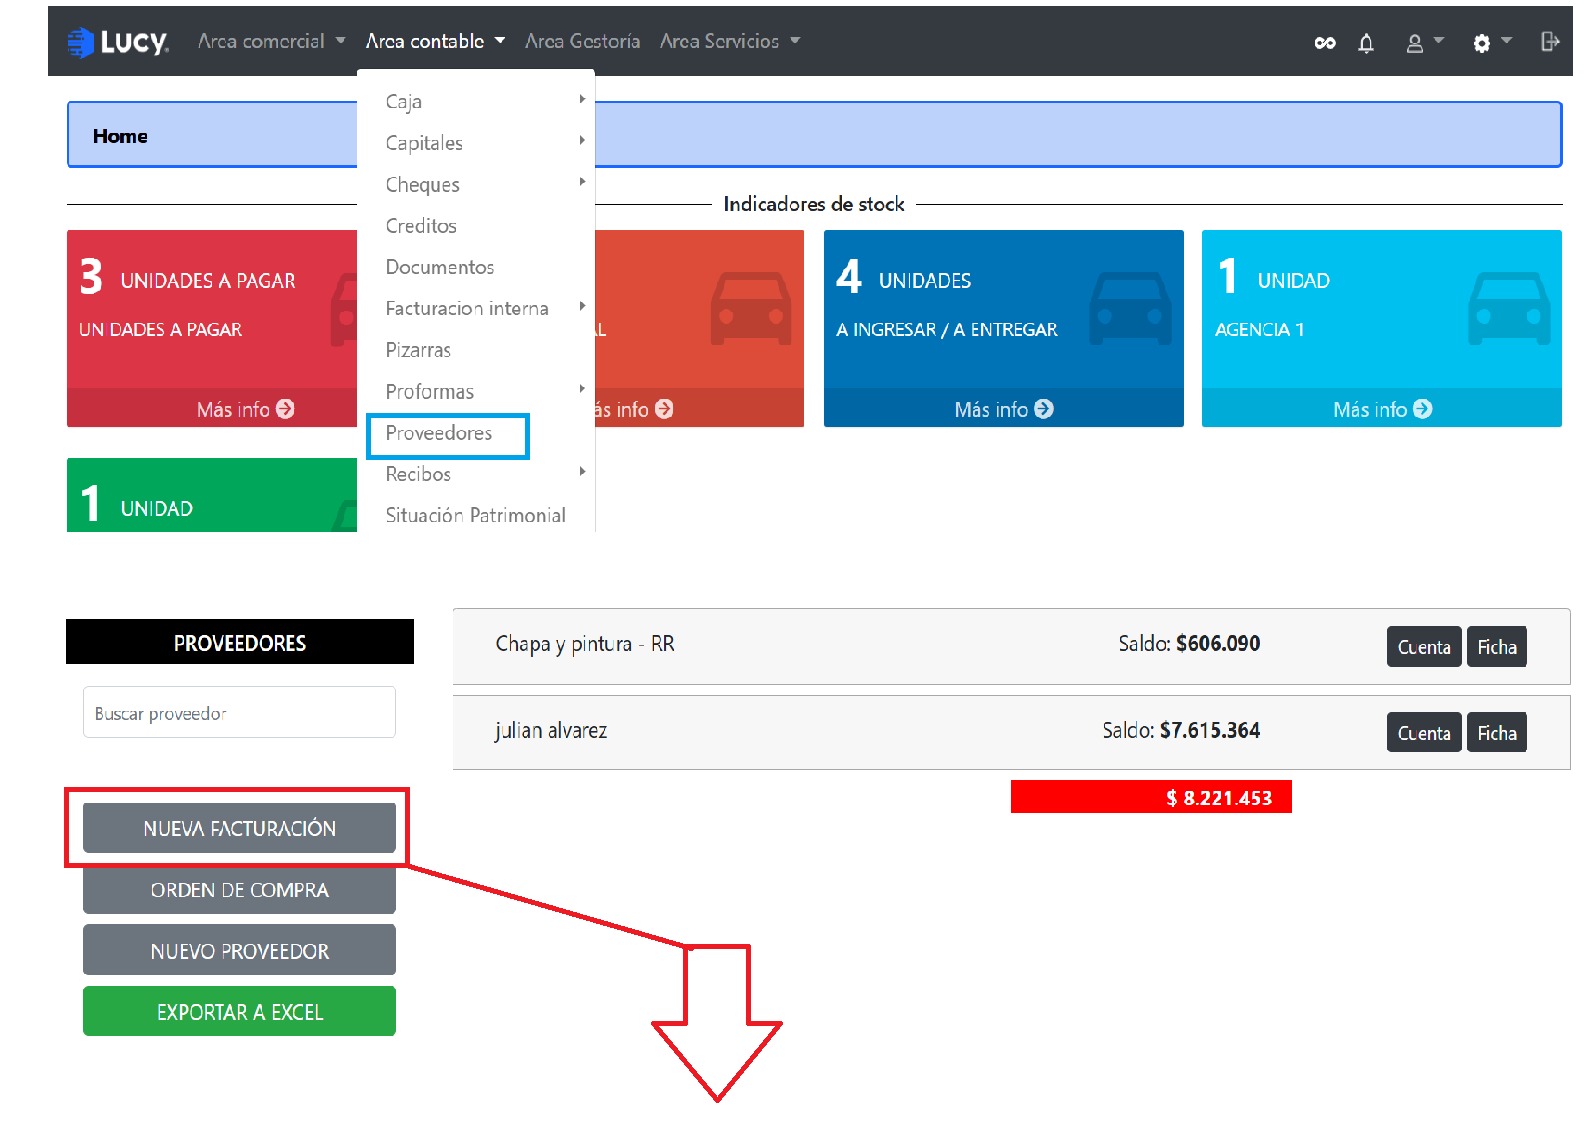Open the settings gear icon menu
This screenshot has height=1143, width=1588.
1491,43
